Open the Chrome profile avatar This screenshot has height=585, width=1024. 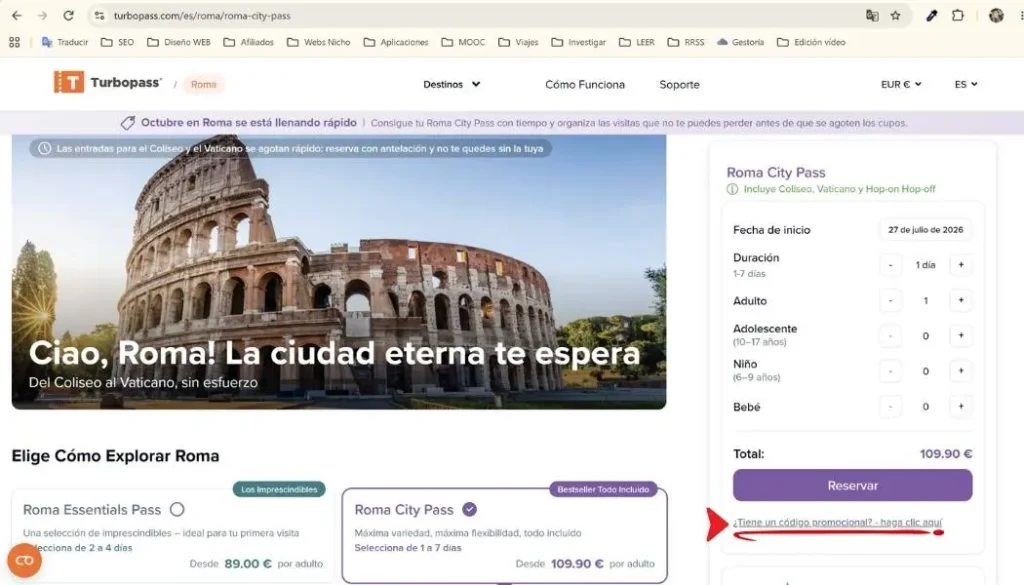point(996,16)
